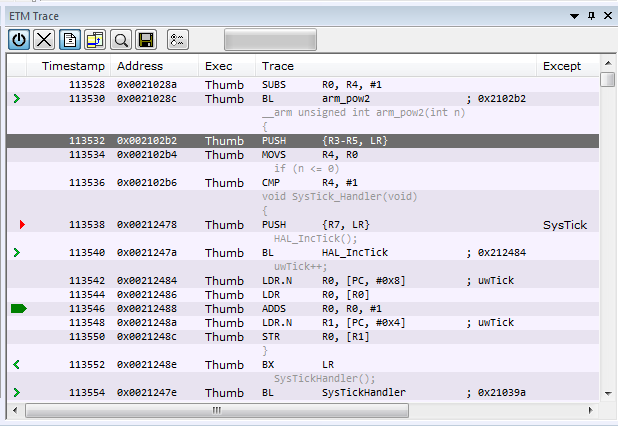Click the Timestamp column header
This screenshot has height=426, width=618.
[71, 66]
